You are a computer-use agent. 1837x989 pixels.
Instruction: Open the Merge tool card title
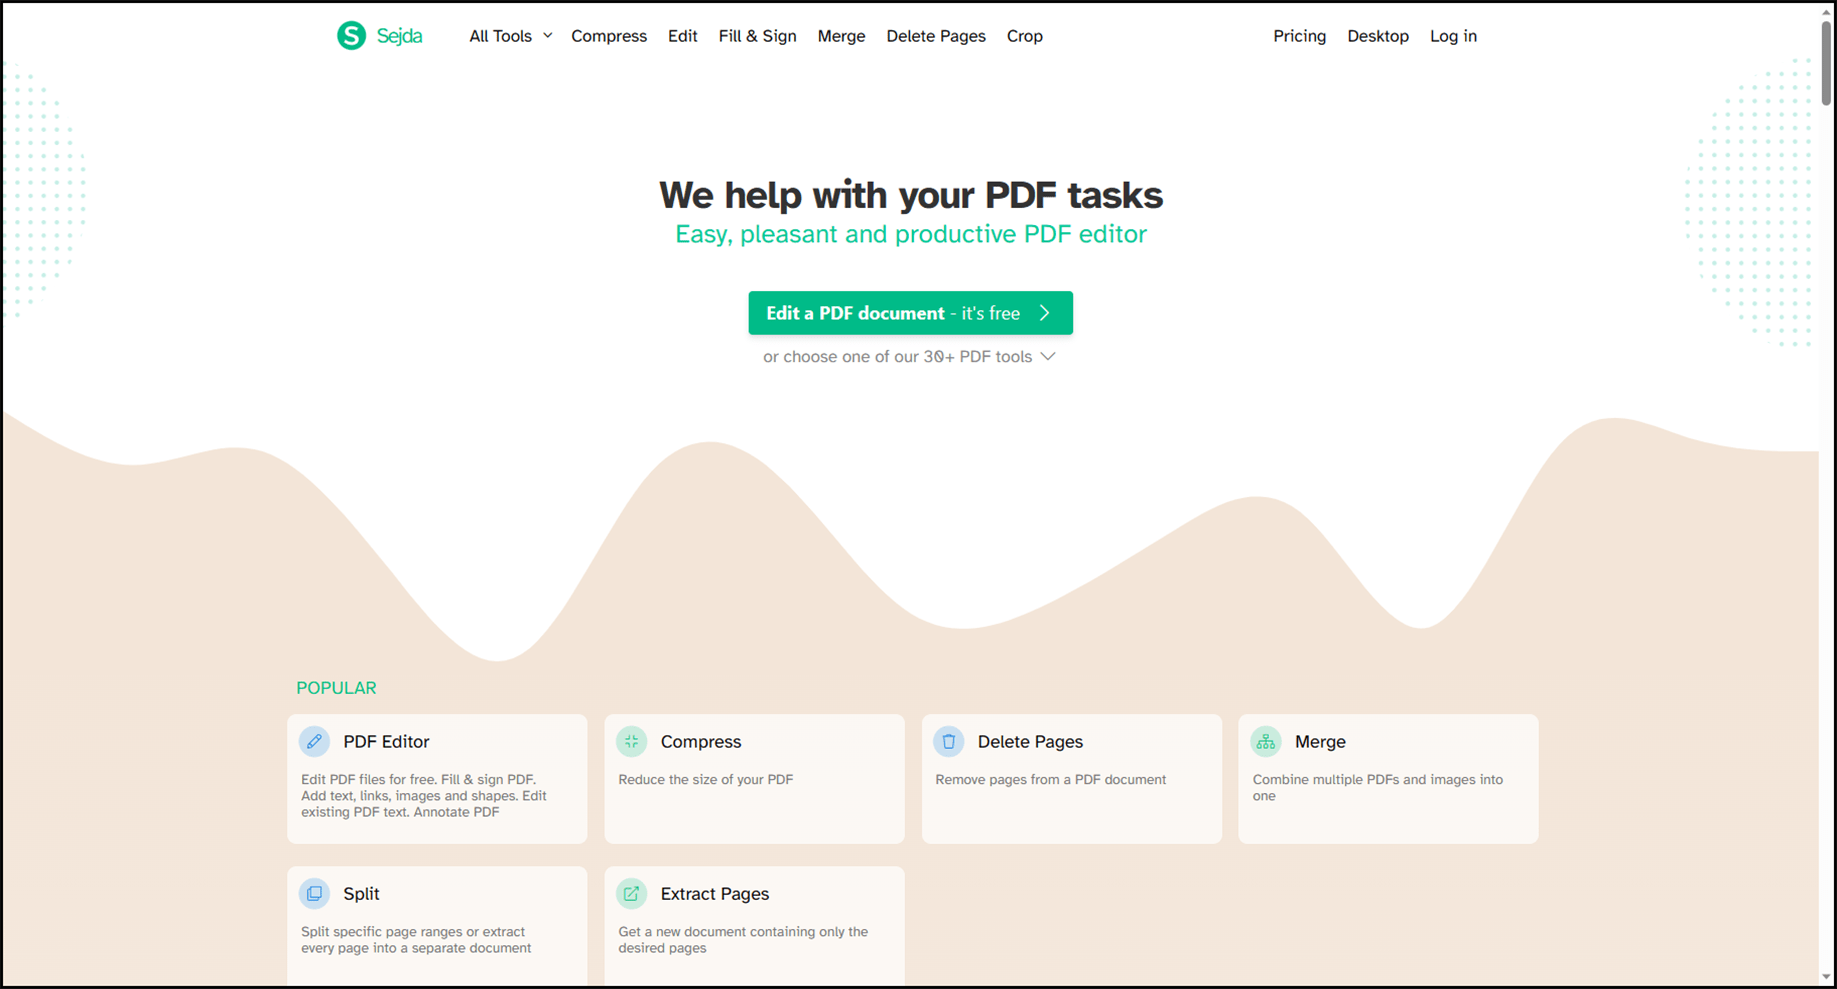1320,742
